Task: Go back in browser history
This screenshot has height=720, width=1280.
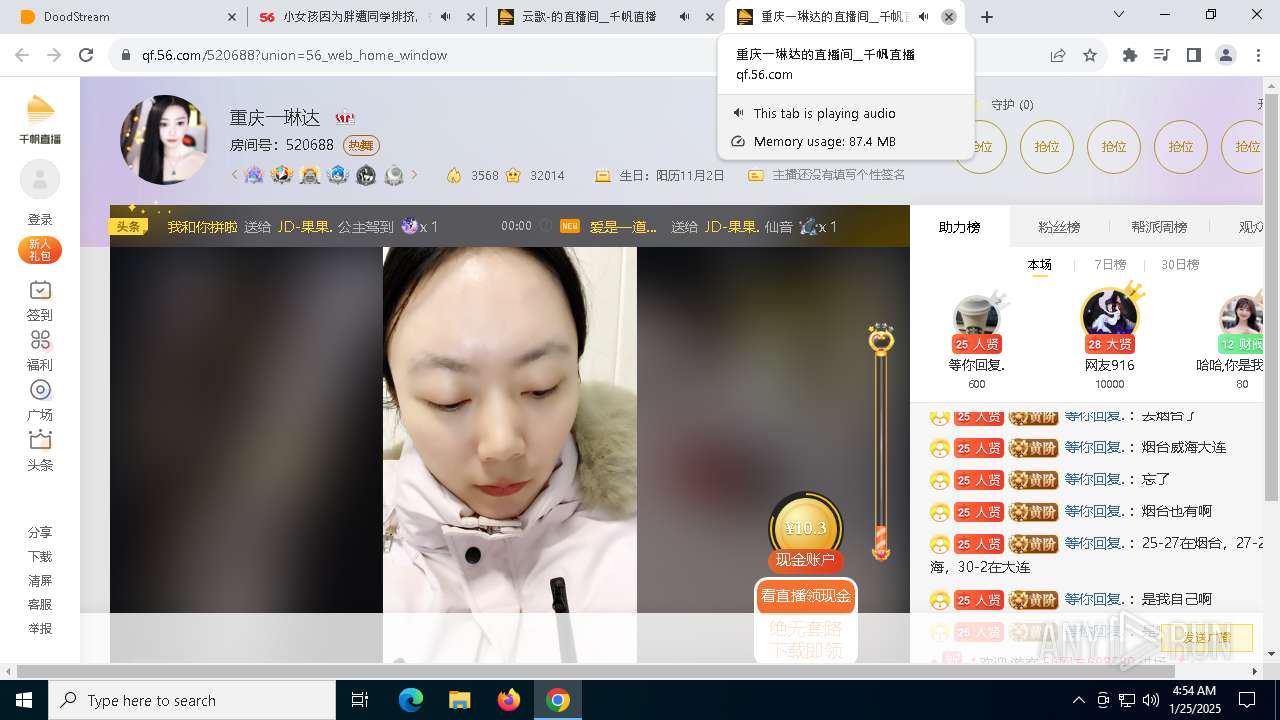Action: click(x=22, y=55)
